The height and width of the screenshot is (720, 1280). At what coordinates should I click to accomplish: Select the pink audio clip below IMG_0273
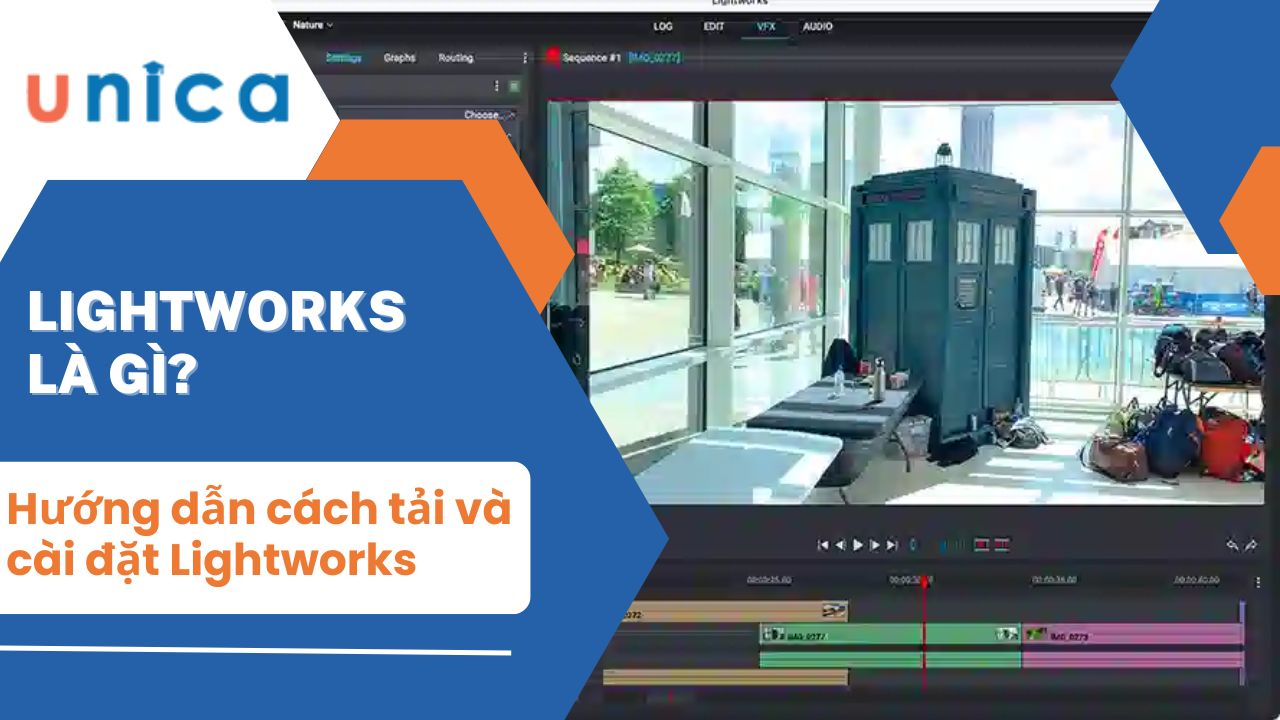point(1131,660)
